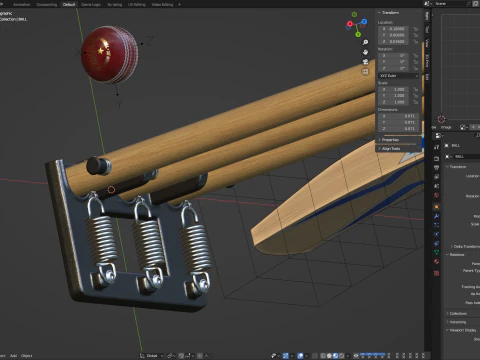
Task: Toggle X-ray mode in viewport header
Action: [x=315, y=356]
